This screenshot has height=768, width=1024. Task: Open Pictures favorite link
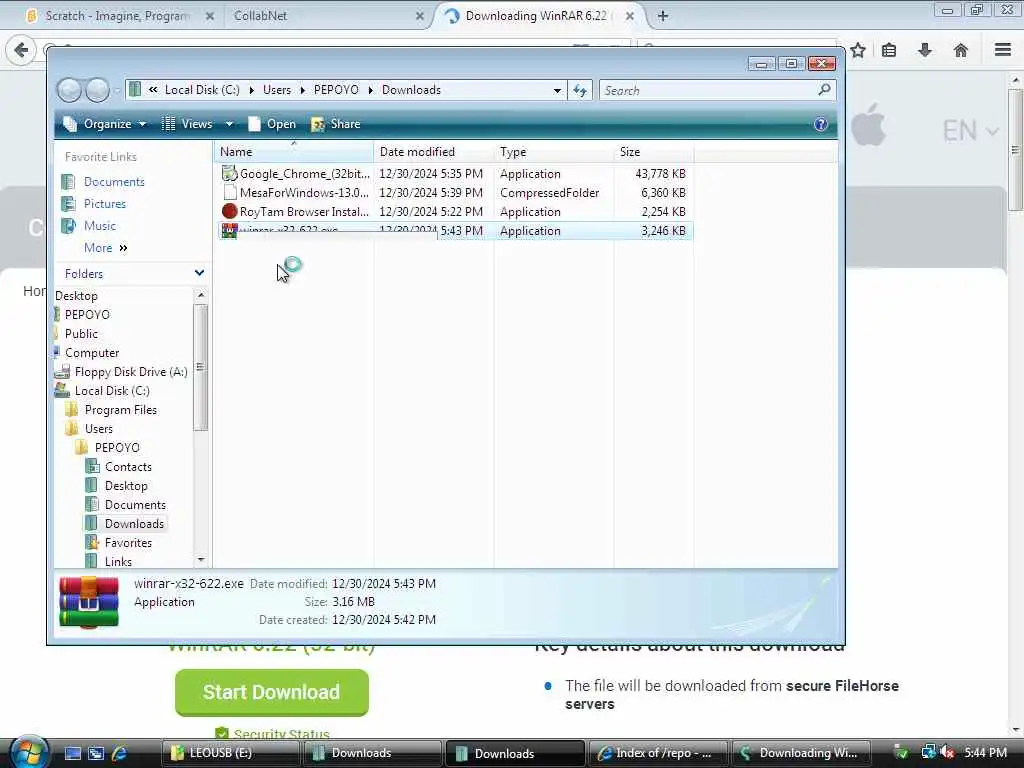click(104, 204)
